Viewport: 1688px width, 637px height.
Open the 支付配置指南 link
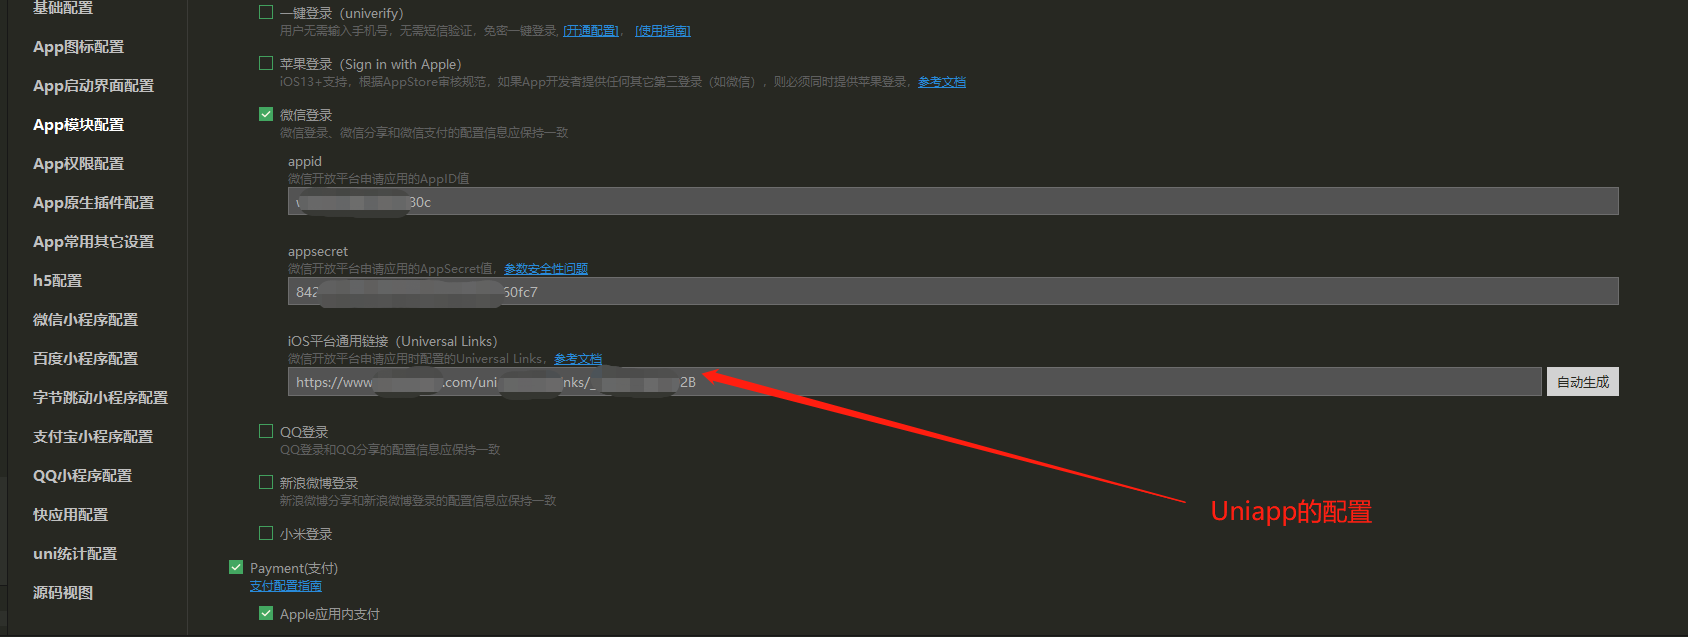tap(286, 586)
